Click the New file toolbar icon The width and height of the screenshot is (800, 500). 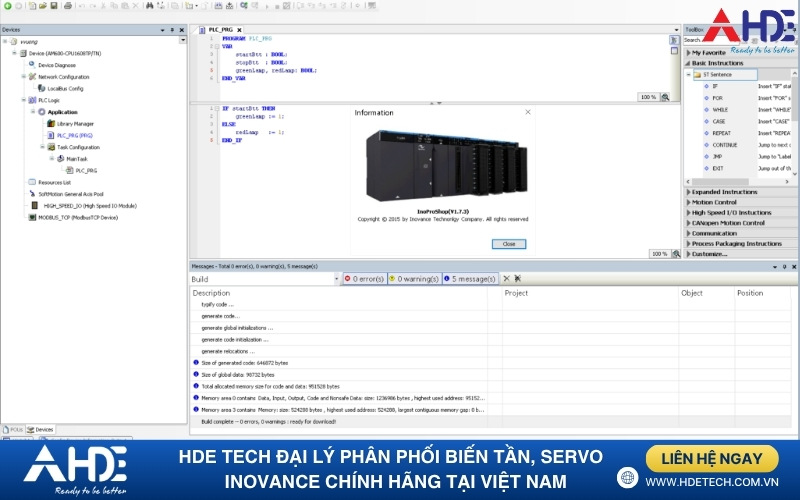[x=32, y=6]
